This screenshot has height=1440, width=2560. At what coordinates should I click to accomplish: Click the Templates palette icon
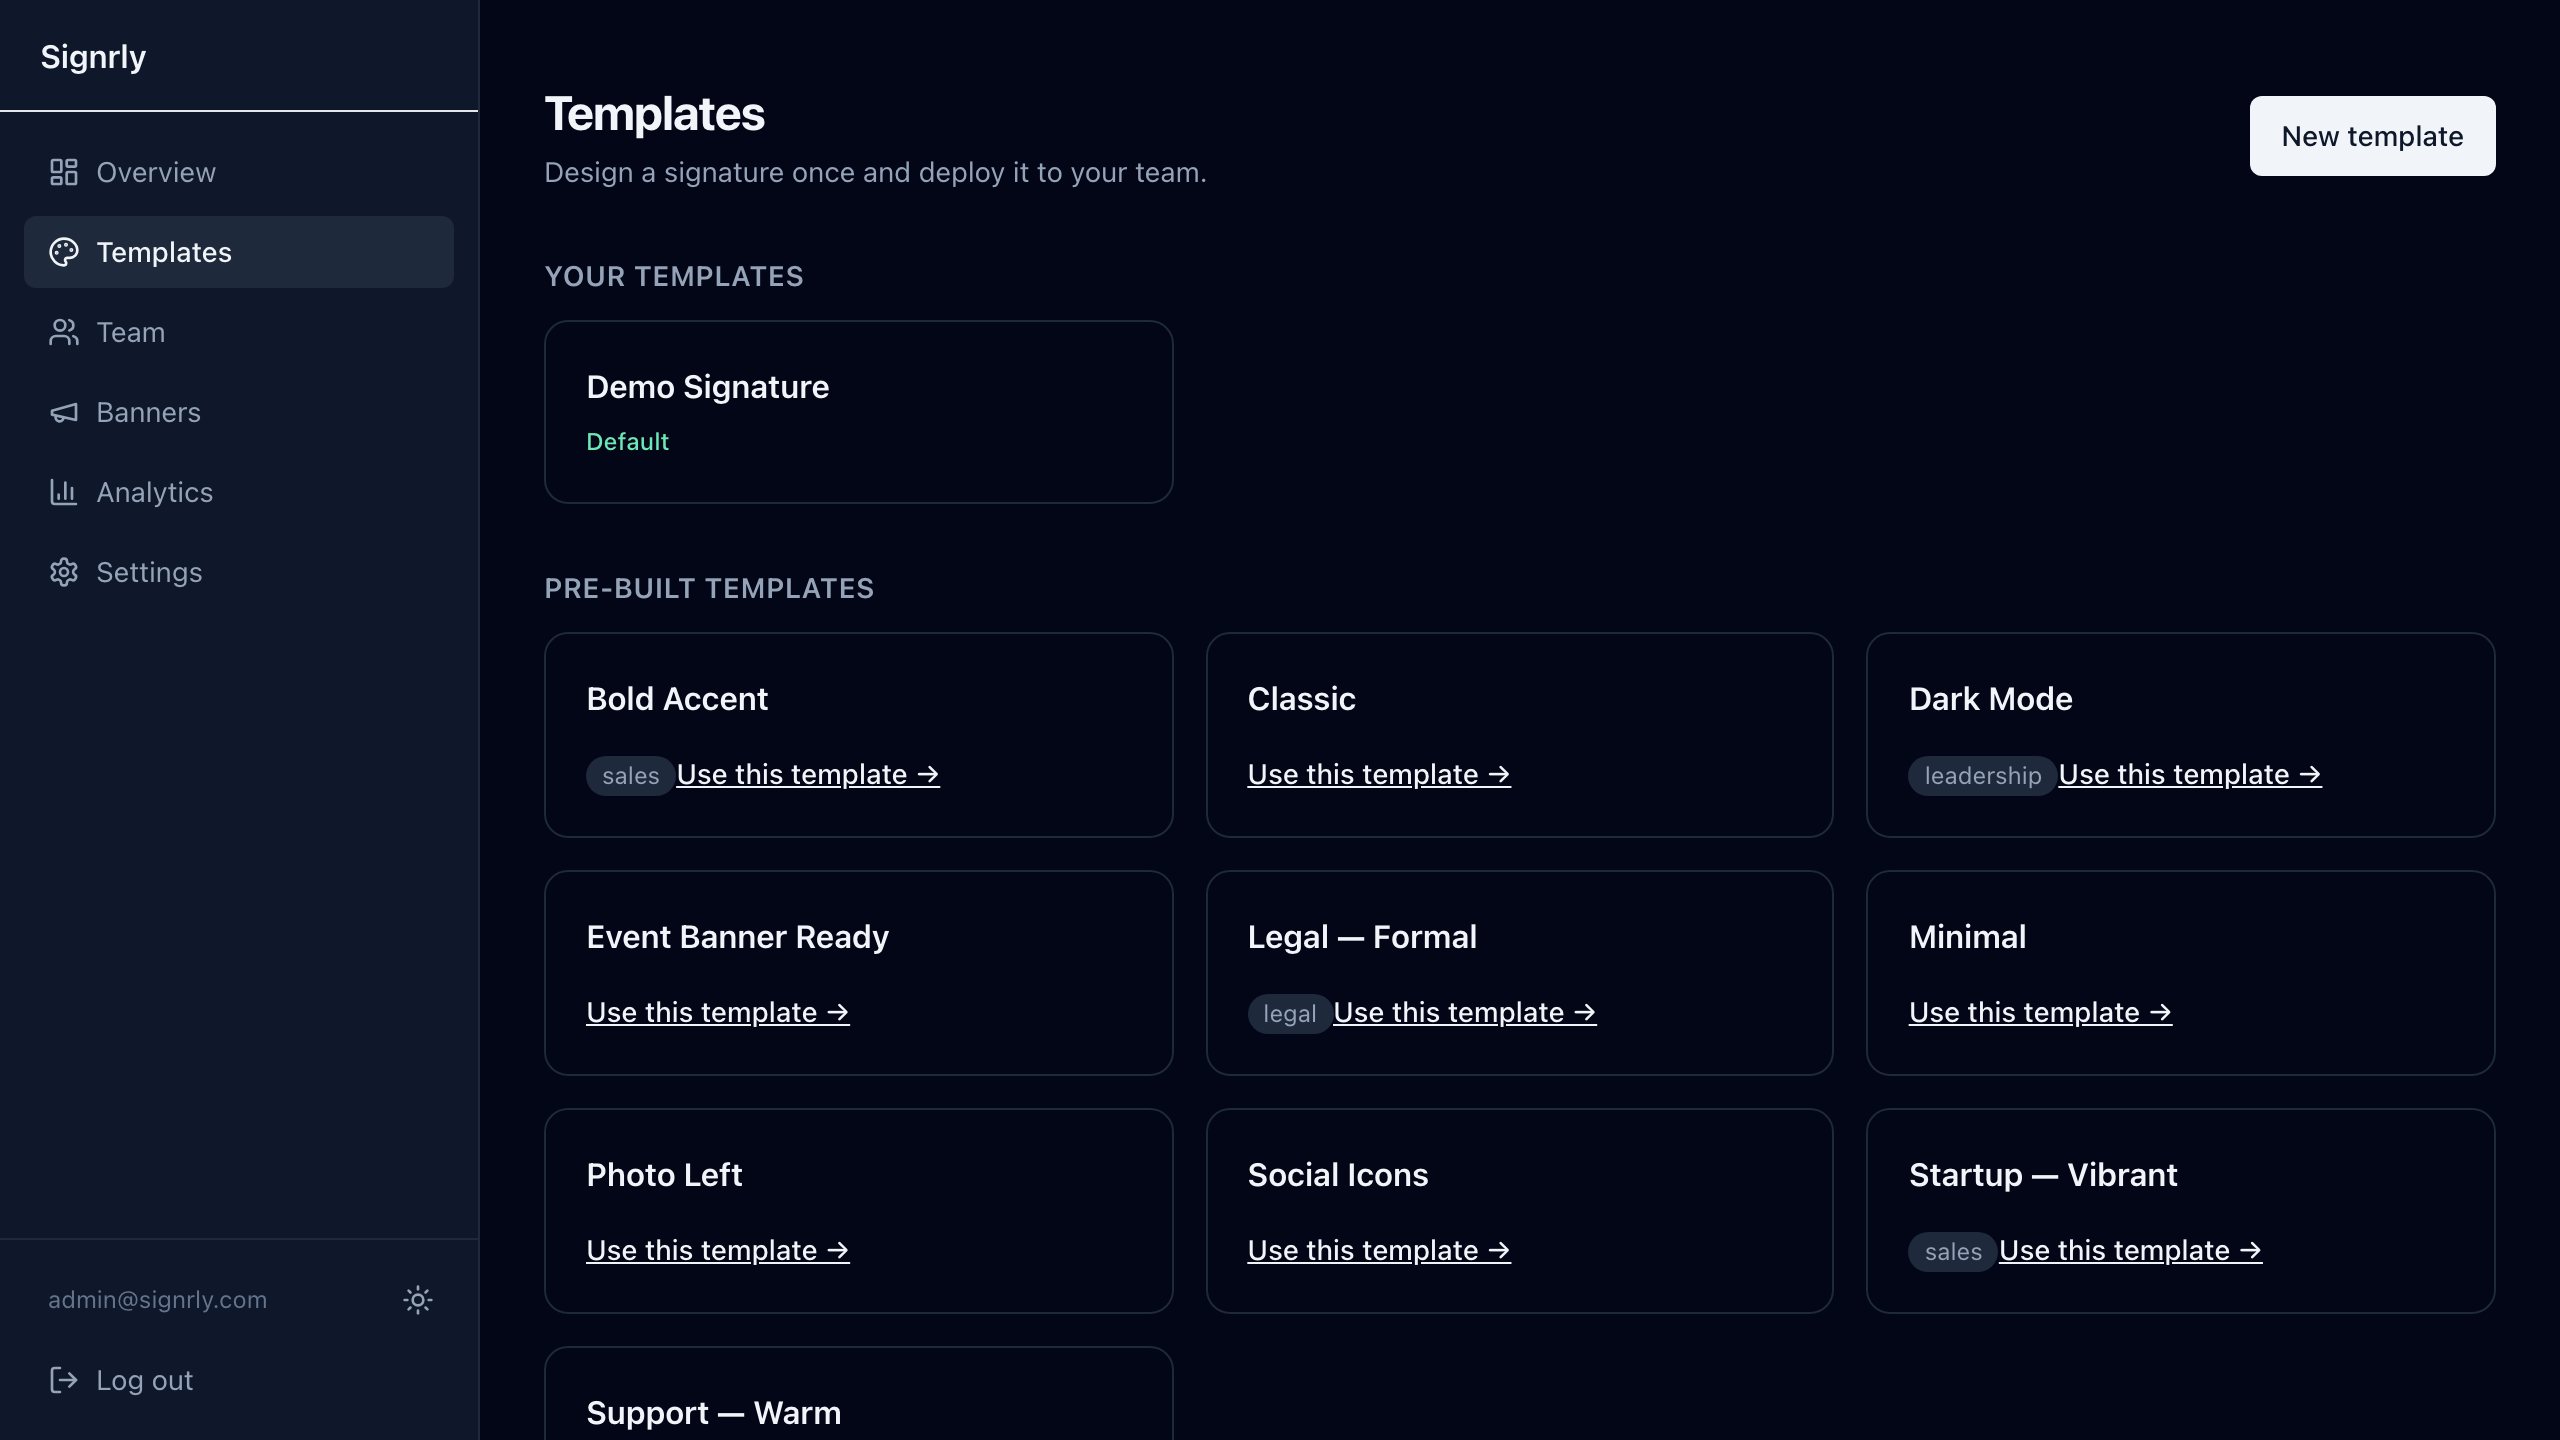coord(64,252)
